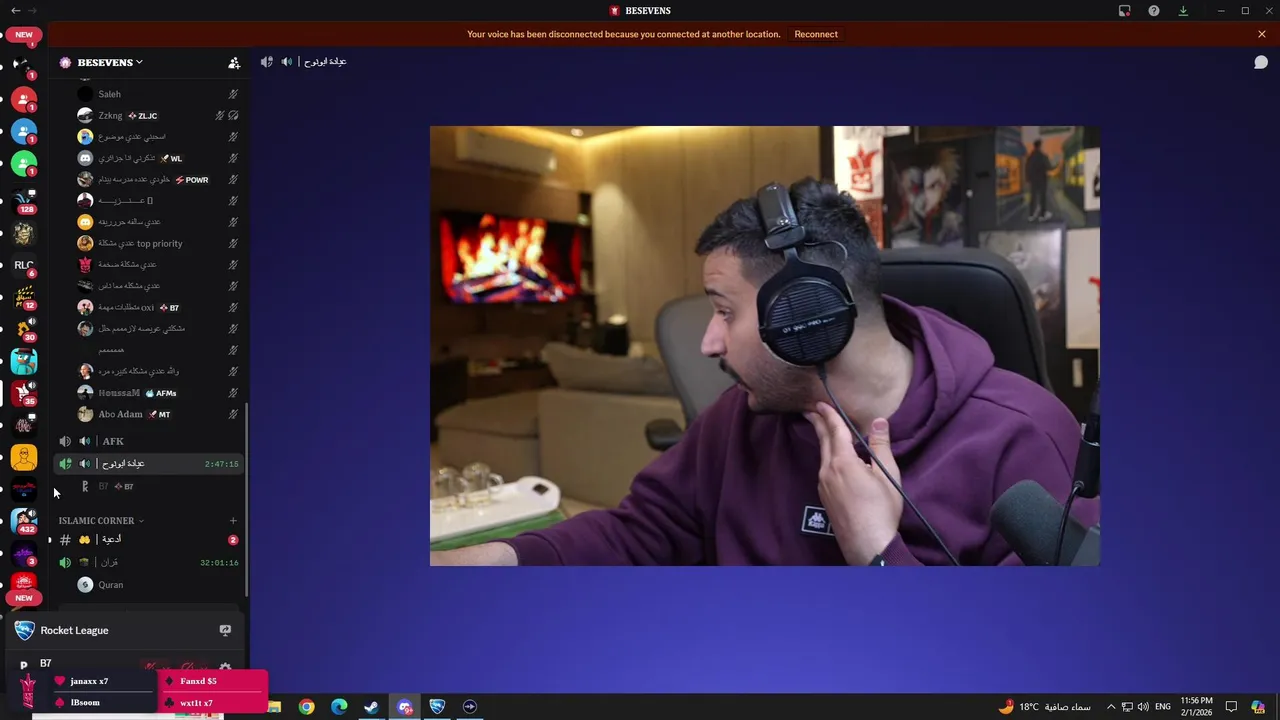
Task: Open Google Chrome from the taskbar
Action: (306, 707)
